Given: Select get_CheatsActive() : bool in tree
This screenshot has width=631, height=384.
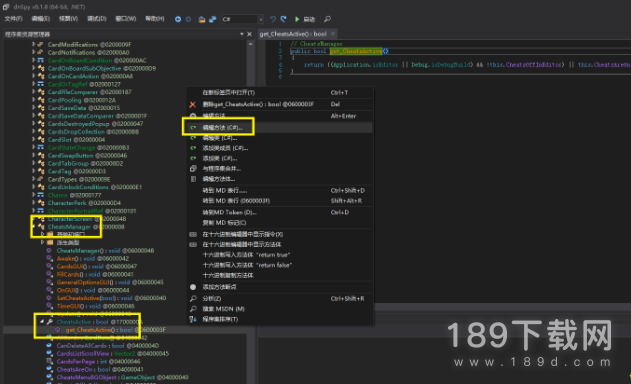Looking at the screenshot, I should pyautogui.click(x=115, y=330).
